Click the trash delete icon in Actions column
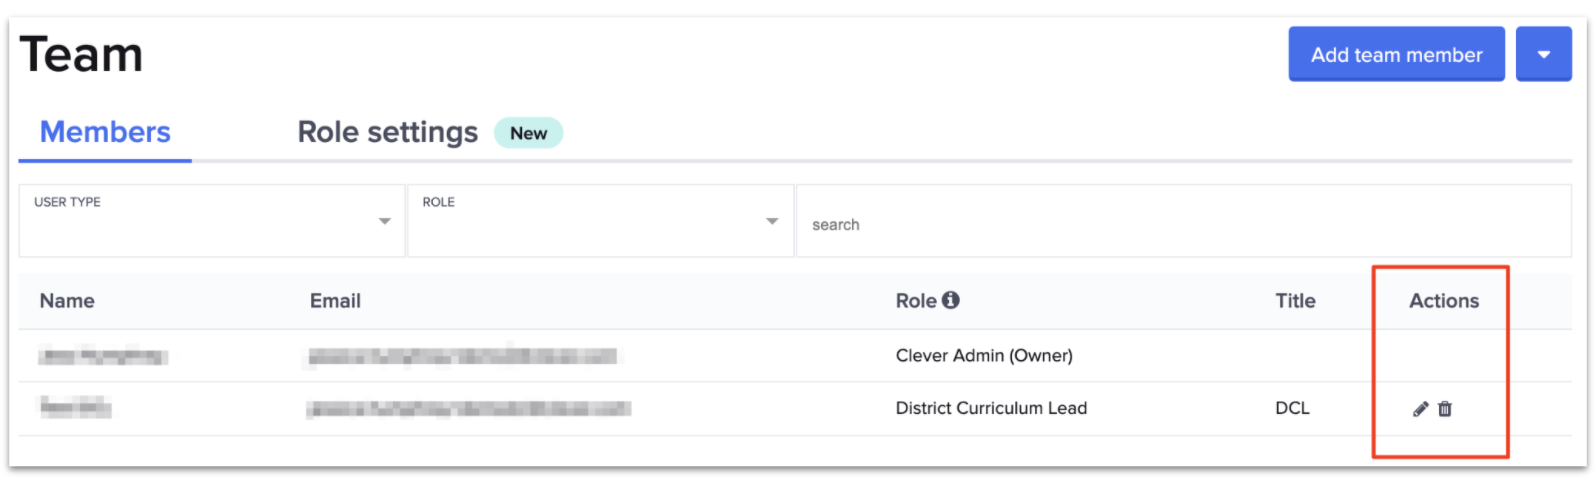This screenshot has height=488, width=1596. click(1445, 409)
